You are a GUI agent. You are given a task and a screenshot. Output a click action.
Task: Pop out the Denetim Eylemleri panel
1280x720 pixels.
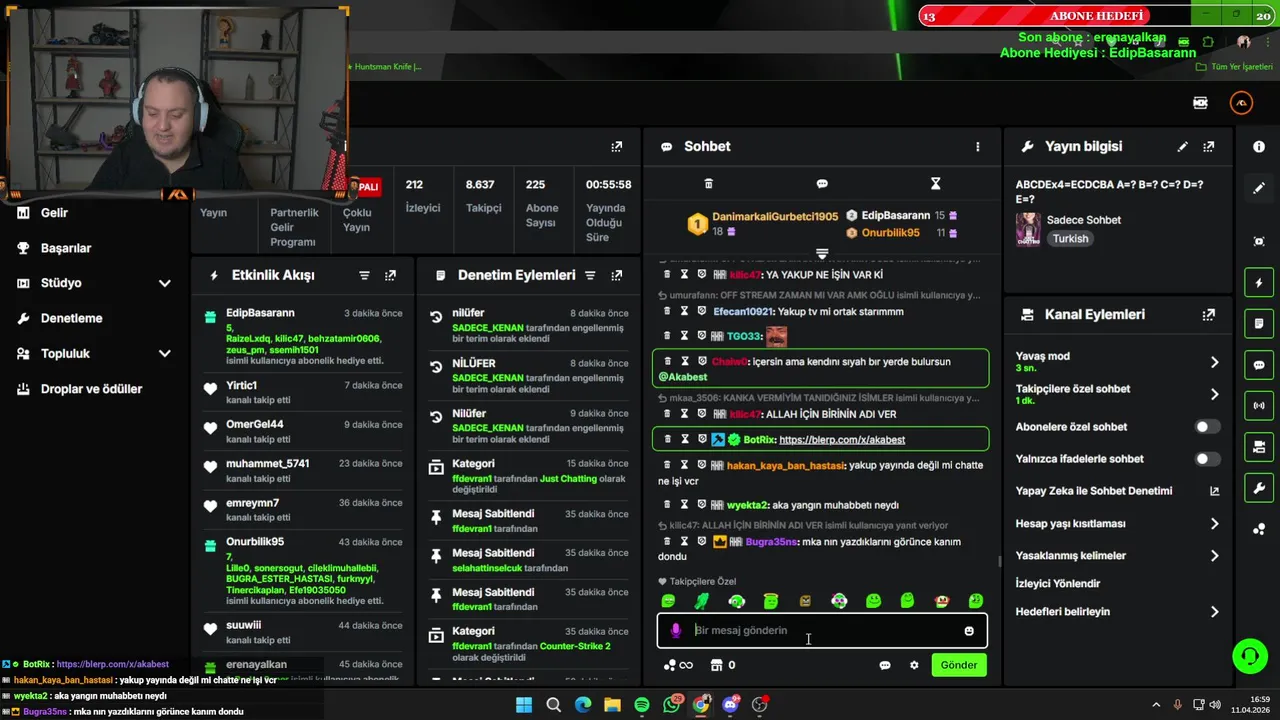point(617,275)
